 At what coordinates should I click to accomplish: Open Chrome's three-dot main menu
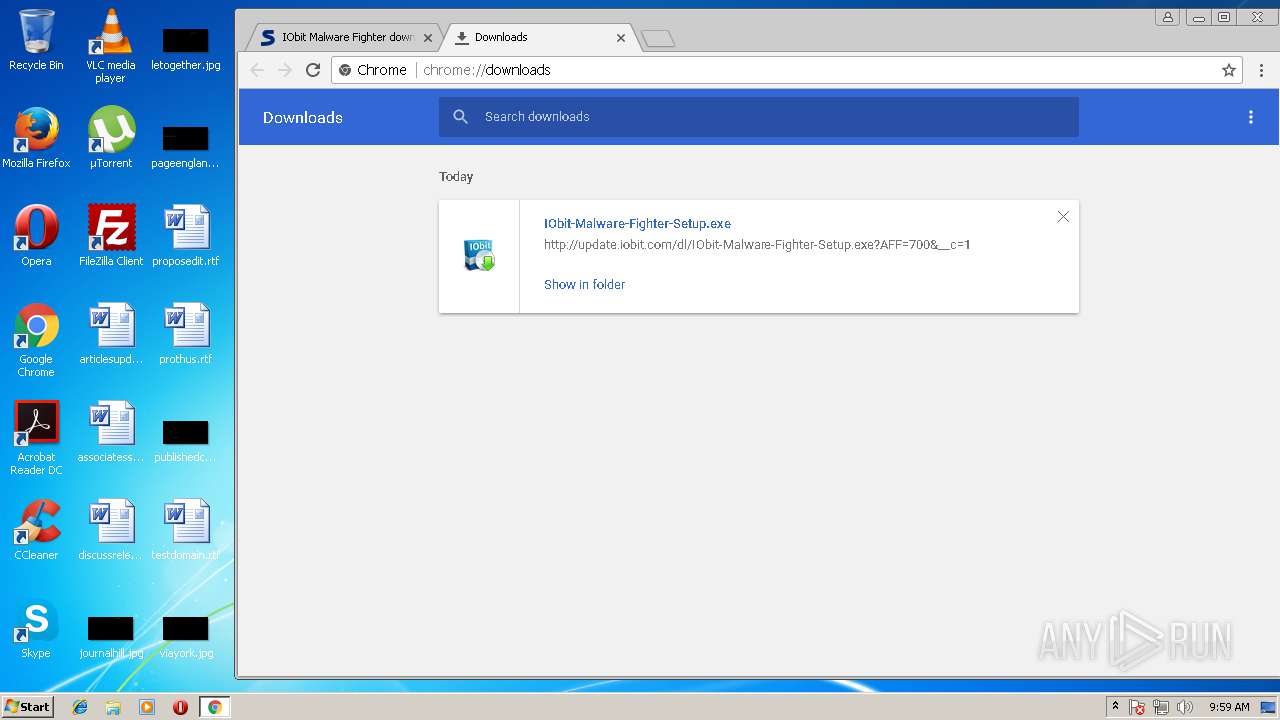pos(1261,70)
